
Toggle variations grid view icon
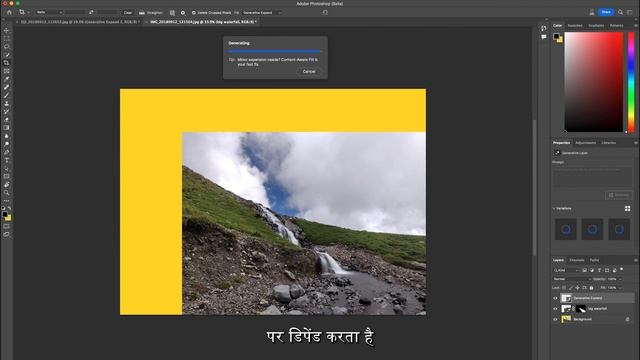627,209
